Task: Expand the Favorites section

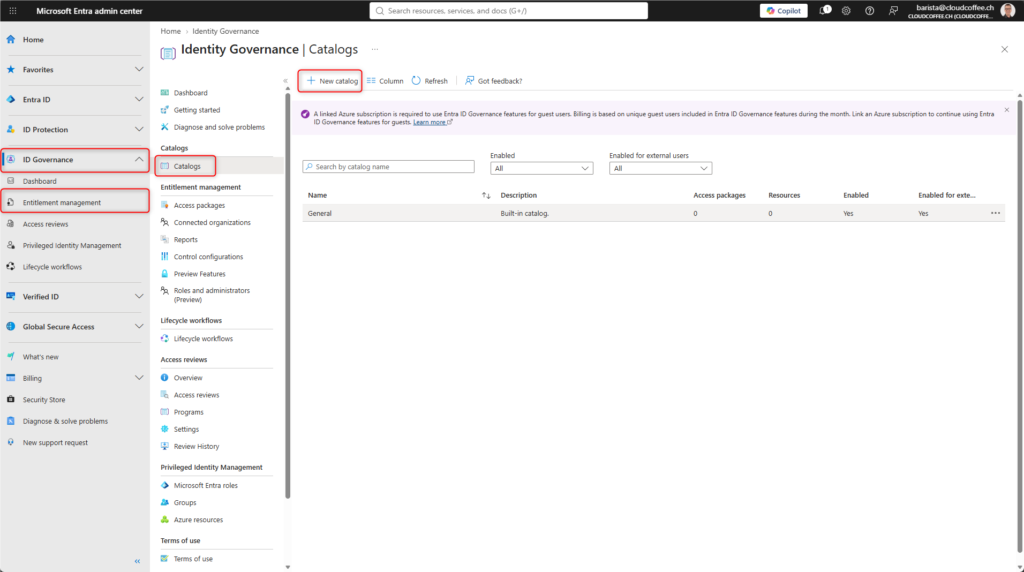Action: coord(138,69)
